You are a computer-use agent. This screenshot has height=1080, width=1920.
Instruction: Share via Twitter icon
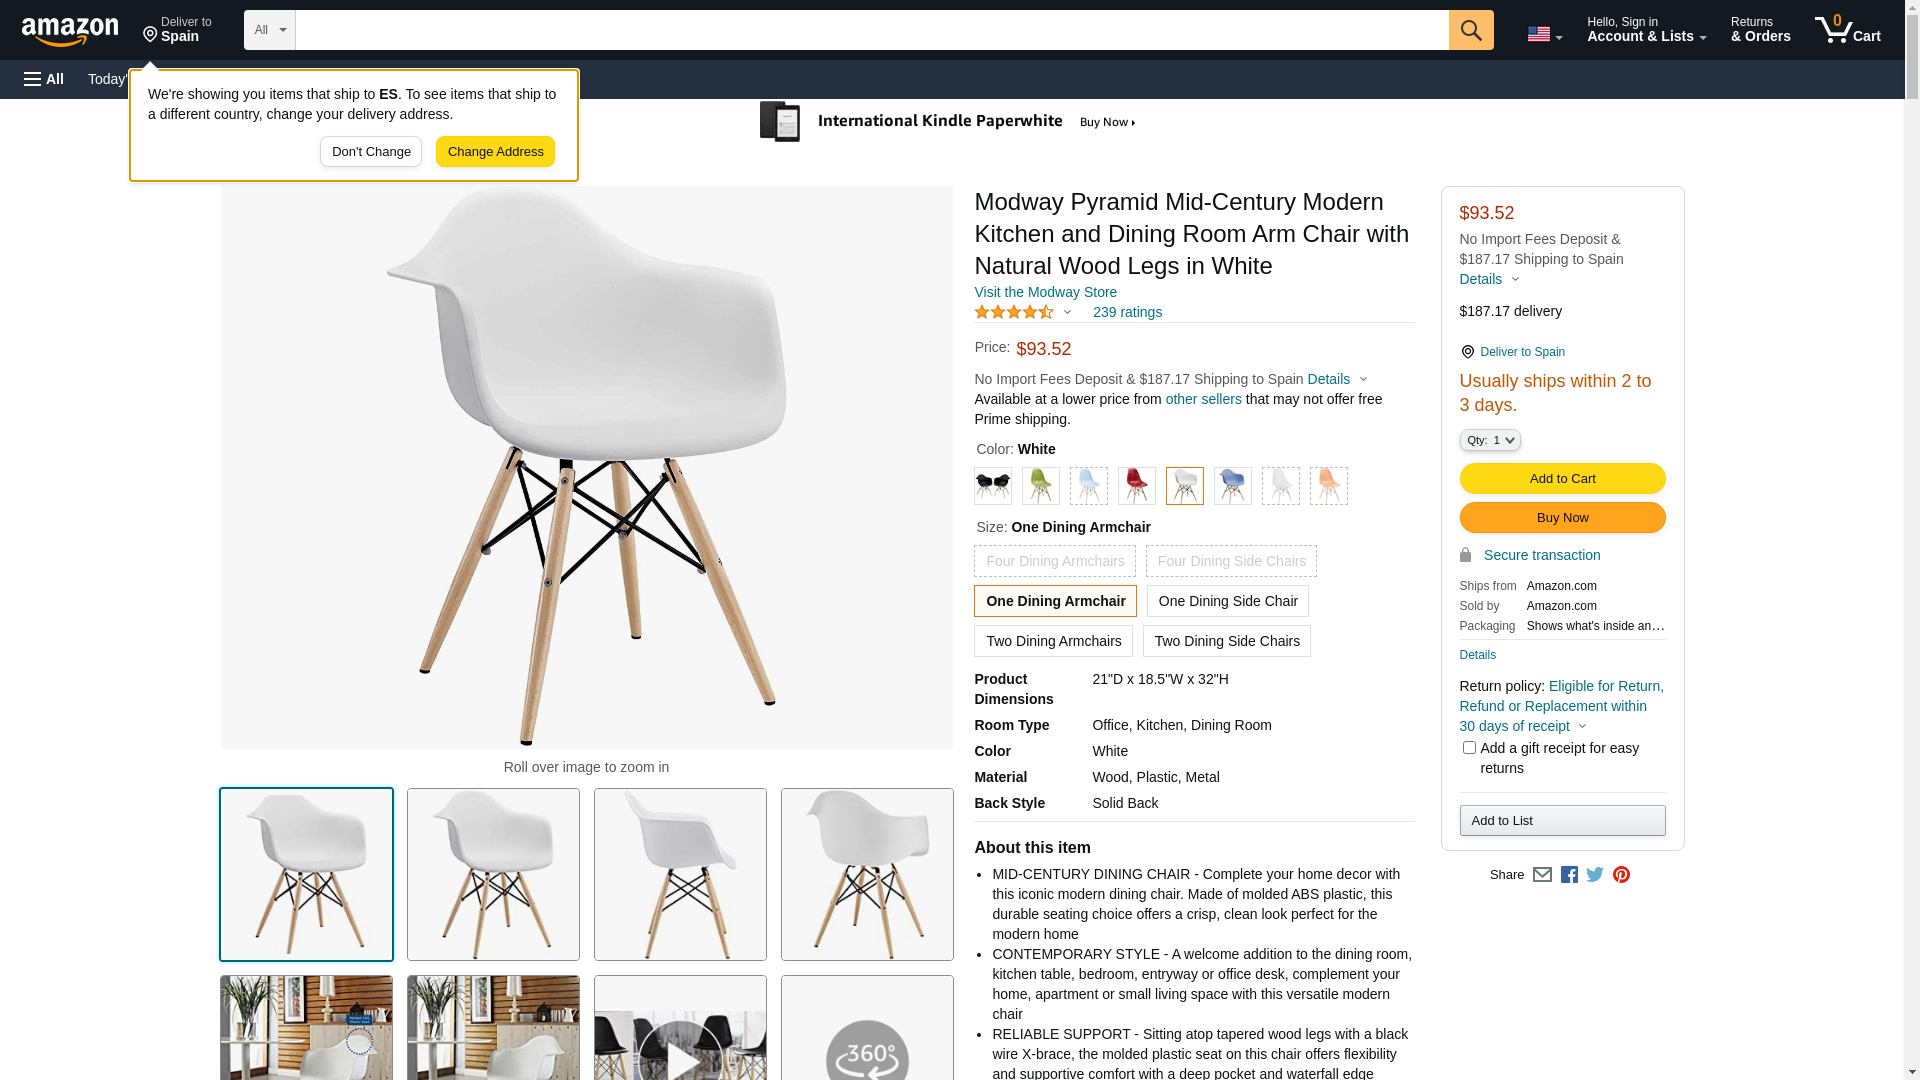1595,875
